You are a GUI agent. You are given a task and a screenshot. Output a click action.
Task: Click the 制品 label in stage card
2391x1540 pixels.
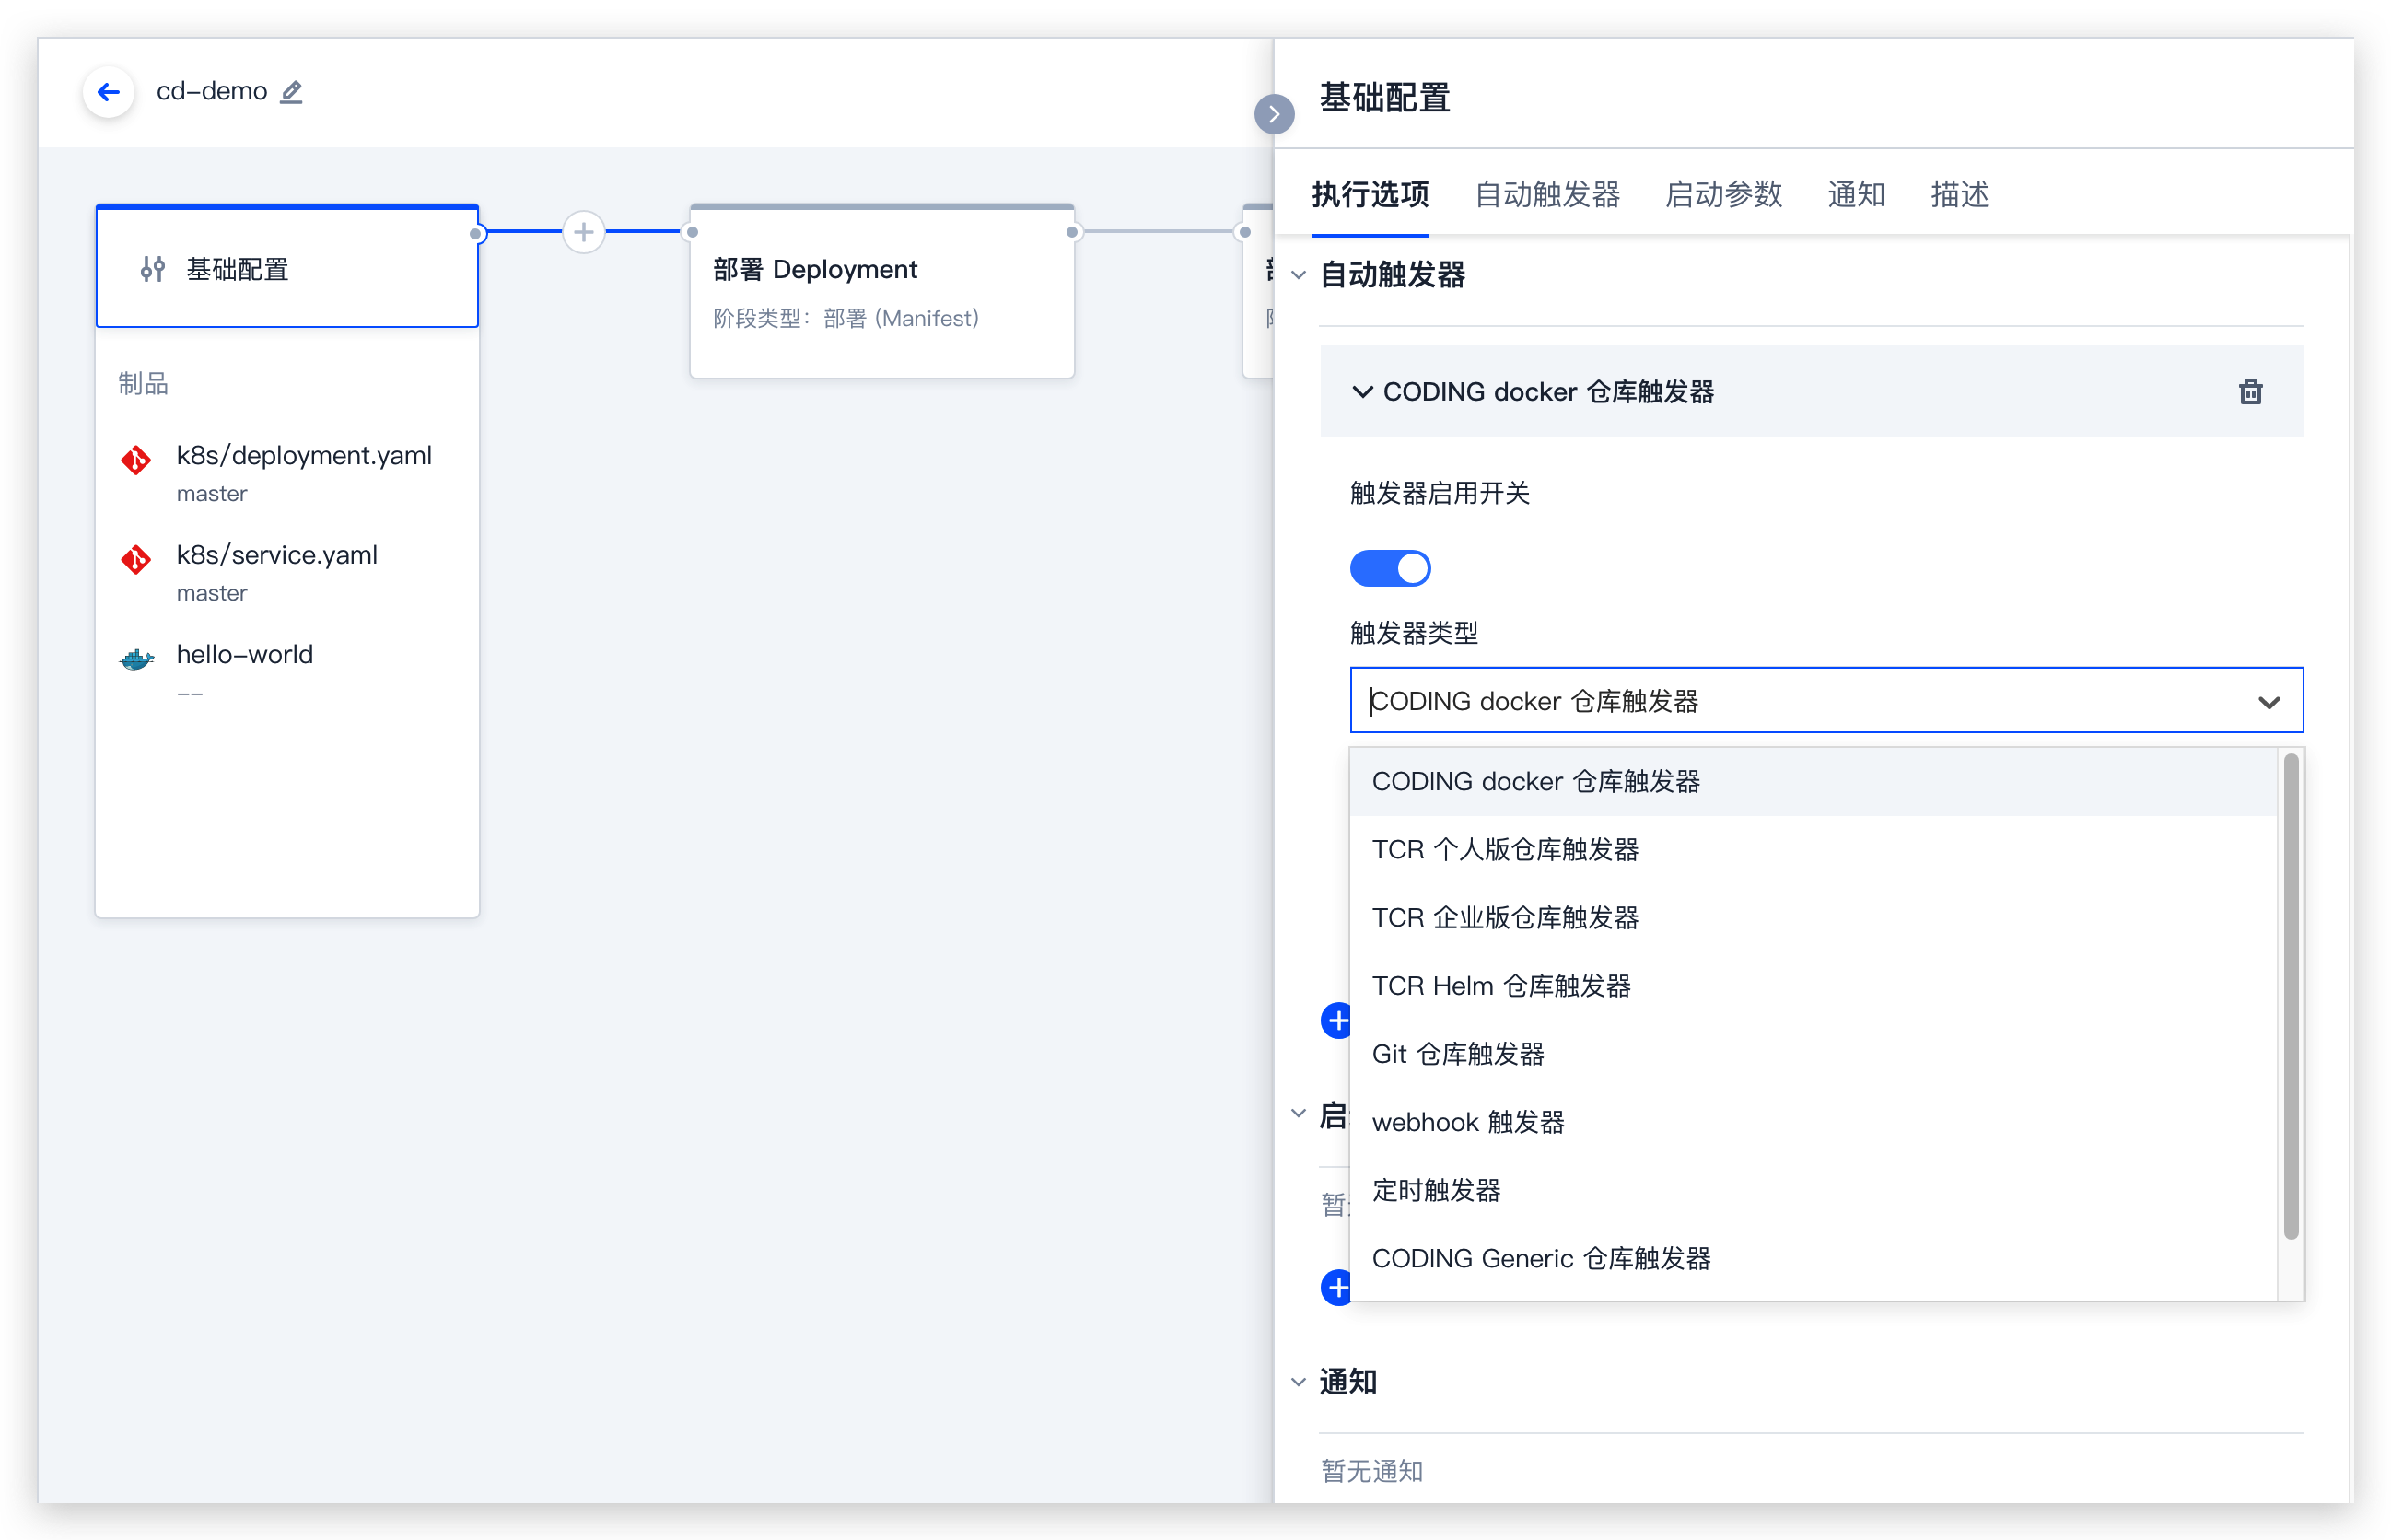[143, 383]
